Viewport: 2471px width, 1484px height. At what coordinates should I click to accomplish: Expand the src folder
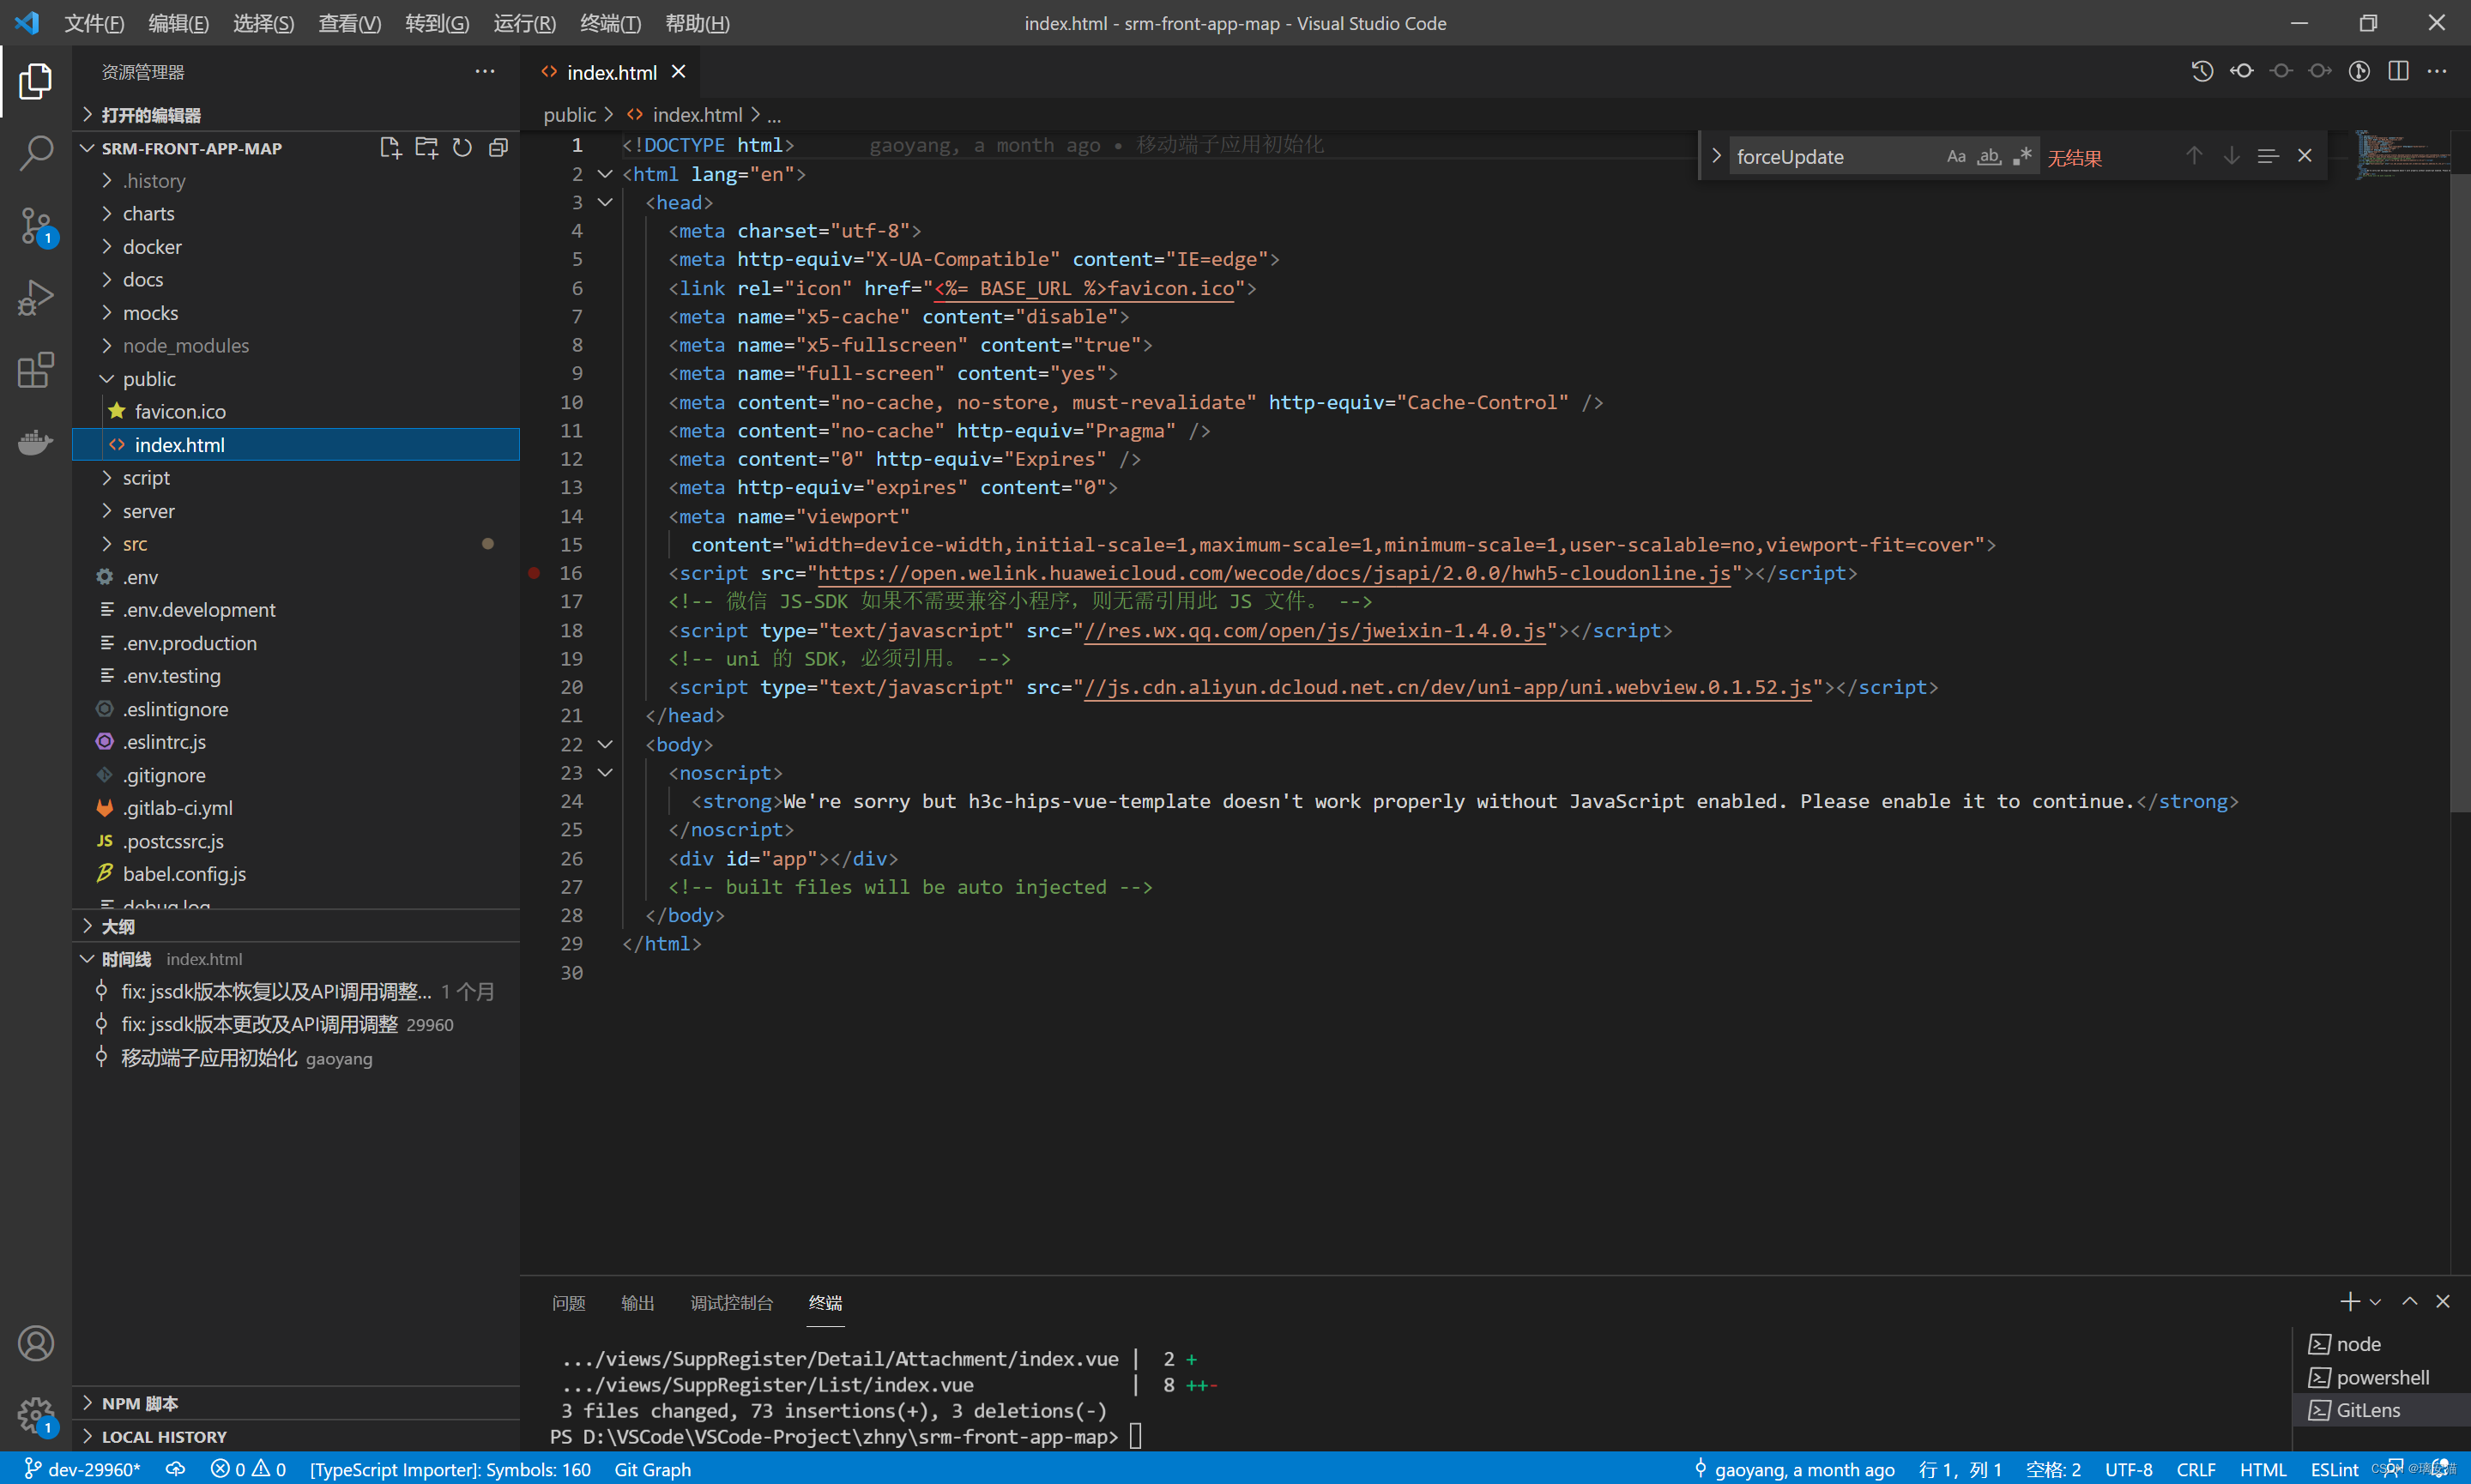295,544
